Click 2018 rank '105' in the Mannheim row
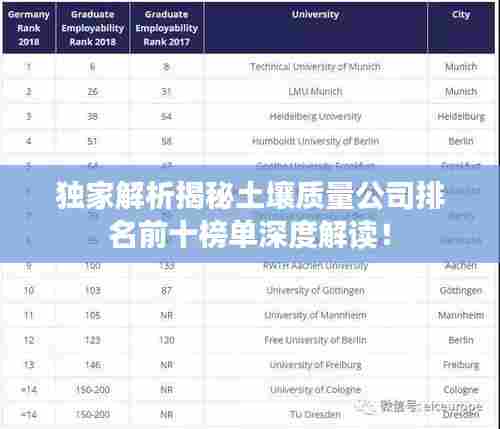The width and height of the screenshot is (500, 429). pyautogui.click(x=93, y=315)
